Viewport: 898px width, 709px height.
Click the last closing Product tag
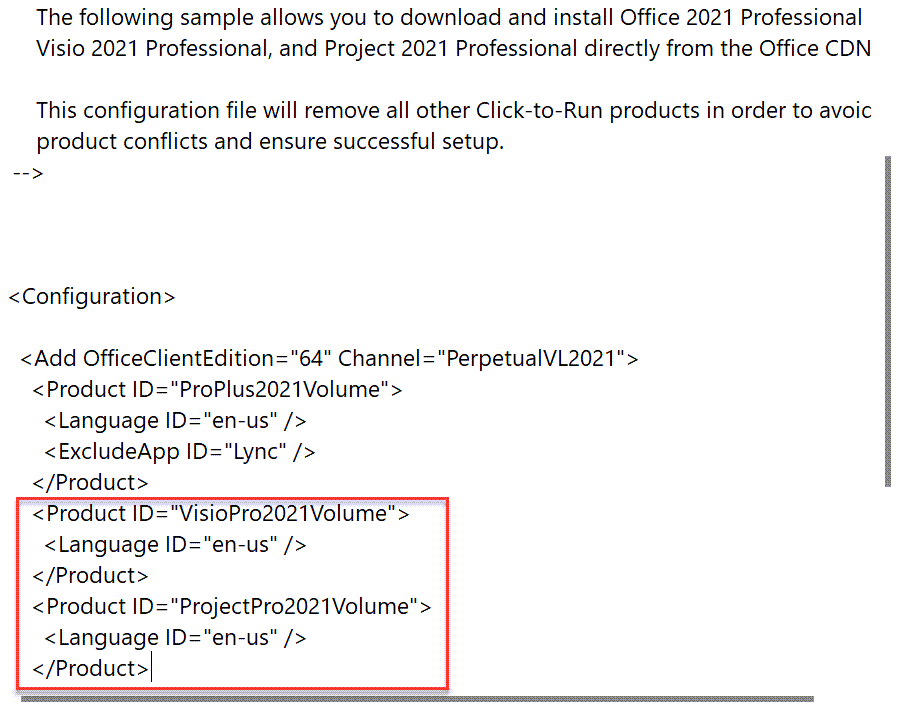90,669
